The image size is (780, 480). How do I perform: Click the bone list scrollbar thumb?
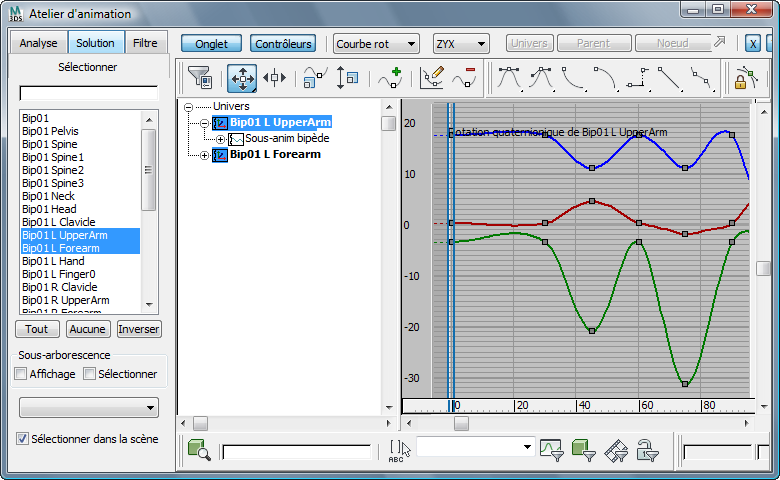click(x=149, y=170)
